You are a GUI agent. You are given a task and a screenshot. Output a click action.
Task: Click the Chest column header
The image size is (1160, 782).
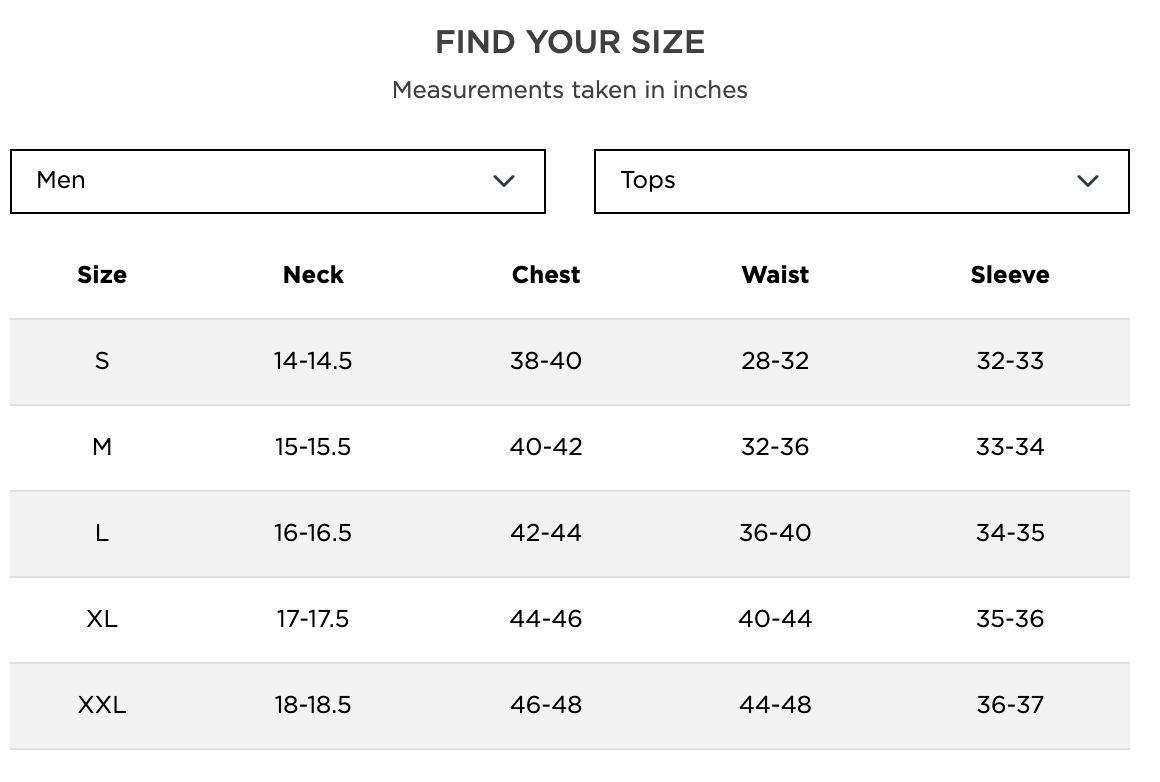(546, 275)
